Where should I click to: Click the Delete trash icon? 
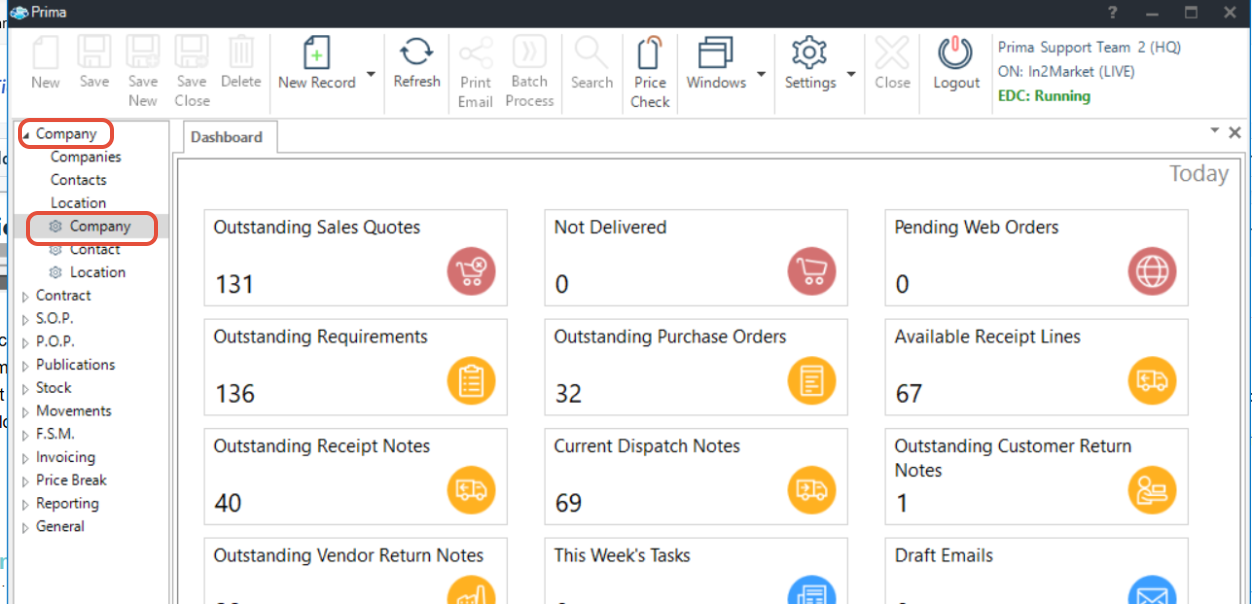pos(241,52)
